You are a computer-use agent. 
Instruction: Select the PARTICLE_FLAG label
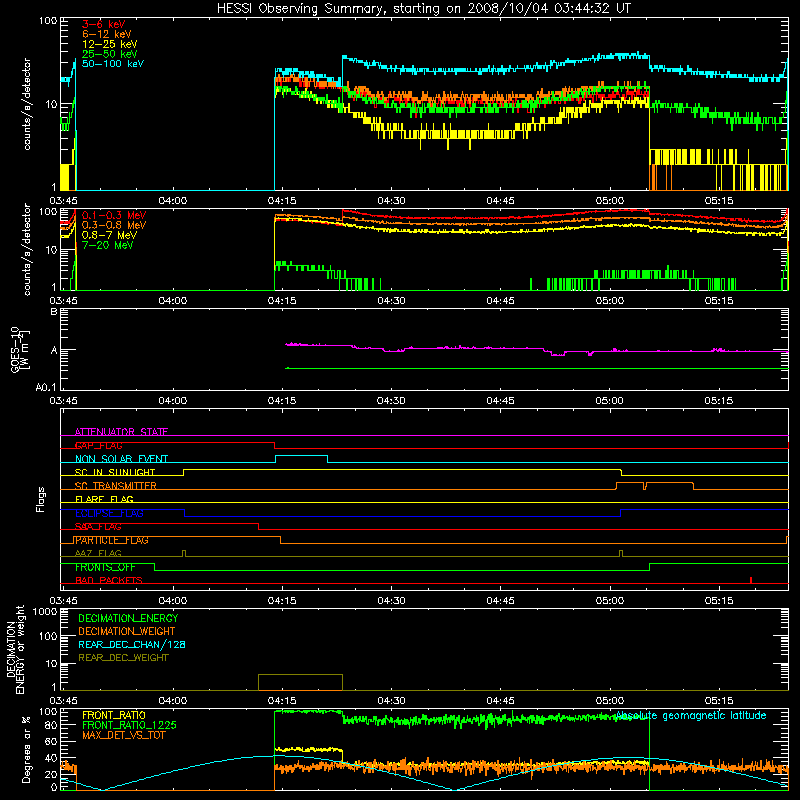(112, 540)
